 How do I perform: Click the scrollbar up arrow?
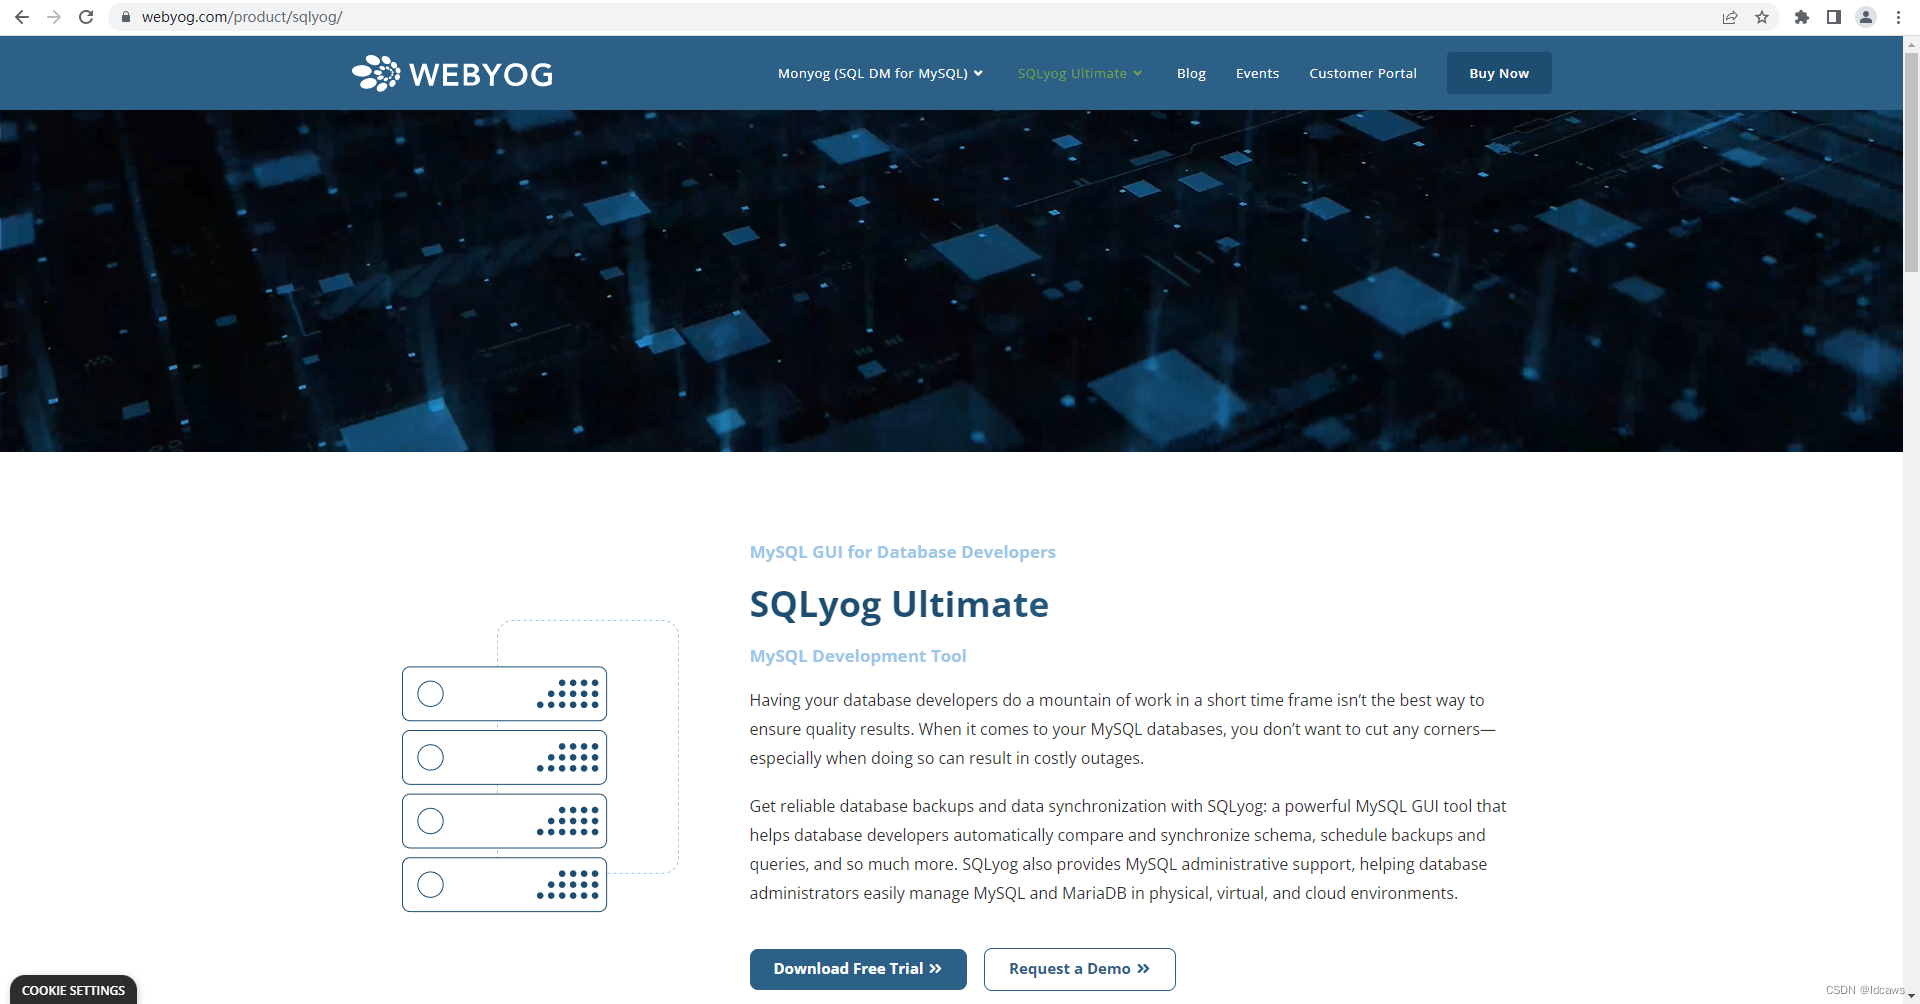[1911, 44]
